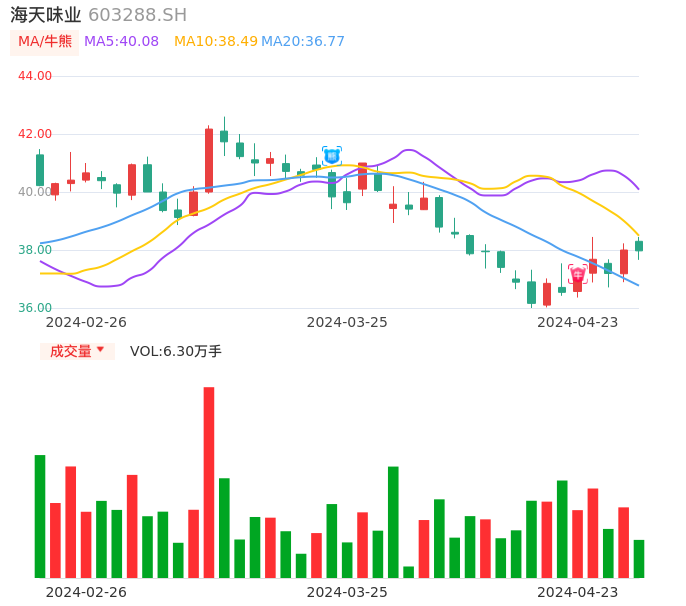Screen dimensions: 686x606
Task: Click the 2024-04-23 date label under volume chart
Action: point(578,591)
